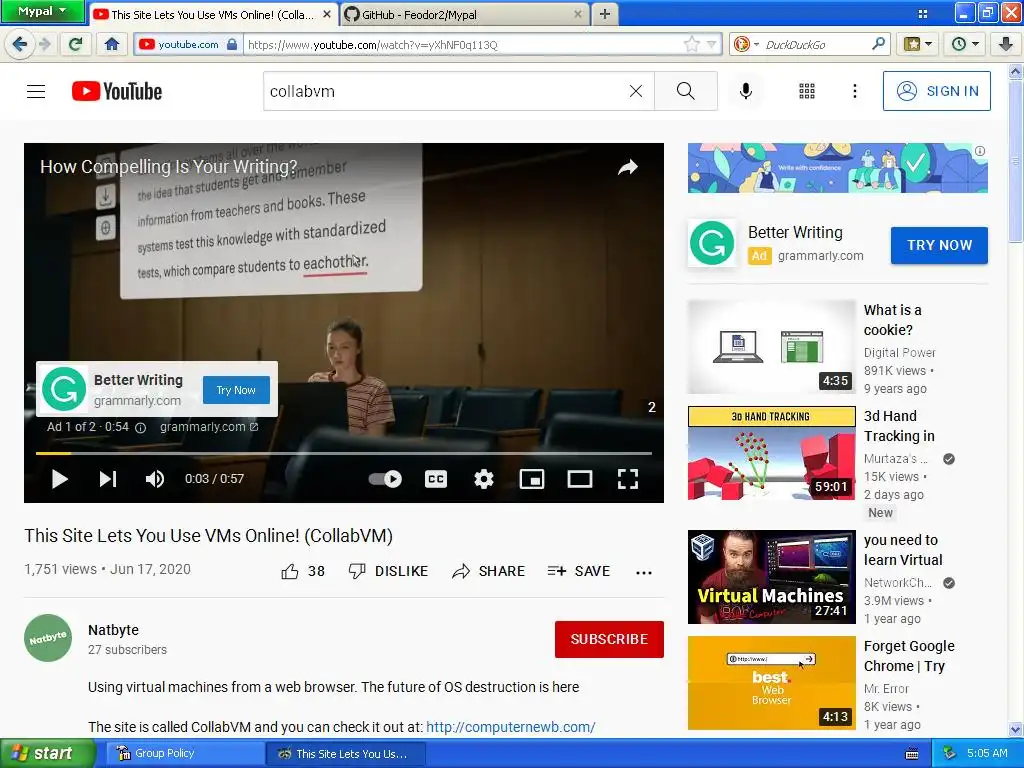Open the computernewb.com link in description
Screen dimensions: 1024x768
point(511,727)
